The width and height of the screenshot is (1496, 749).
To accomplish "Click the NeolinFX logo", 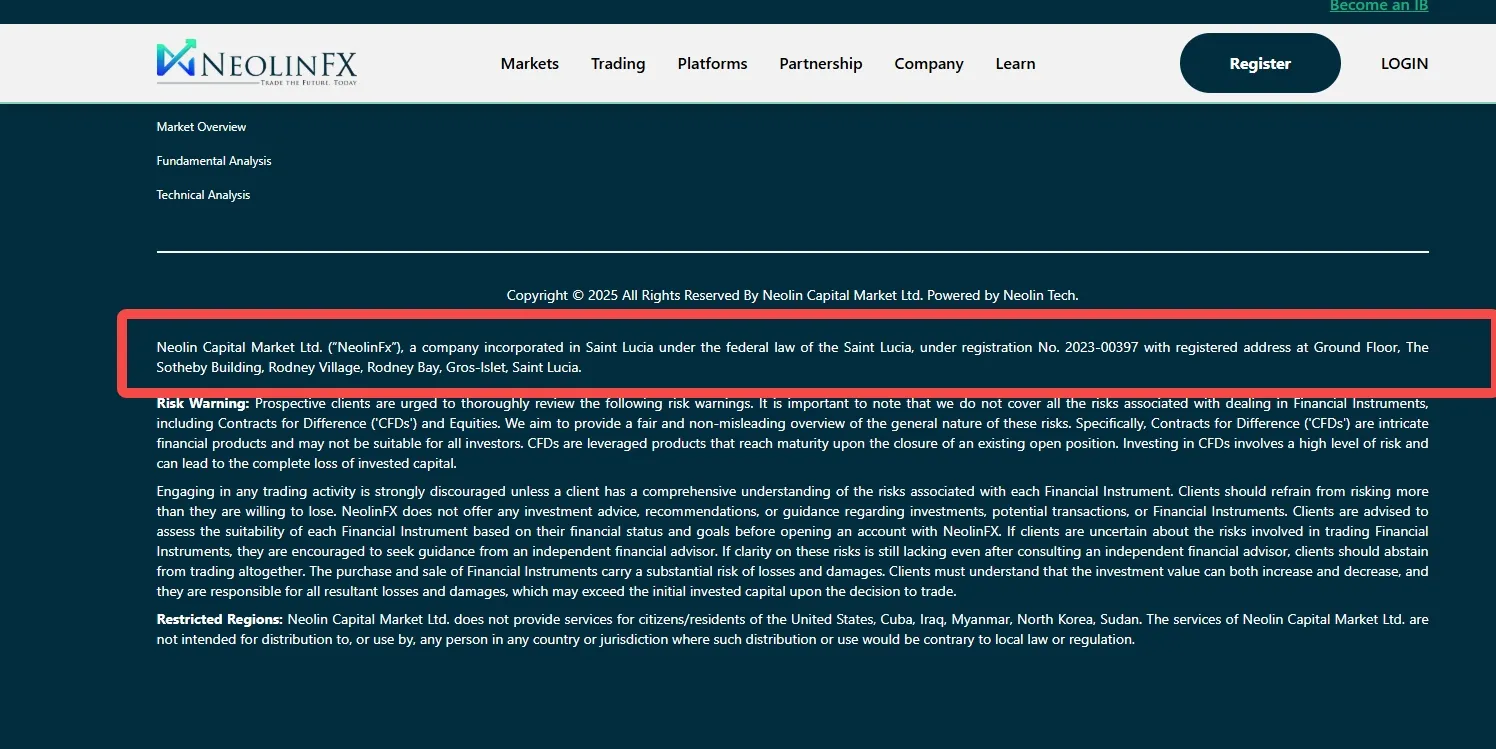I will (x=256, y=63).
